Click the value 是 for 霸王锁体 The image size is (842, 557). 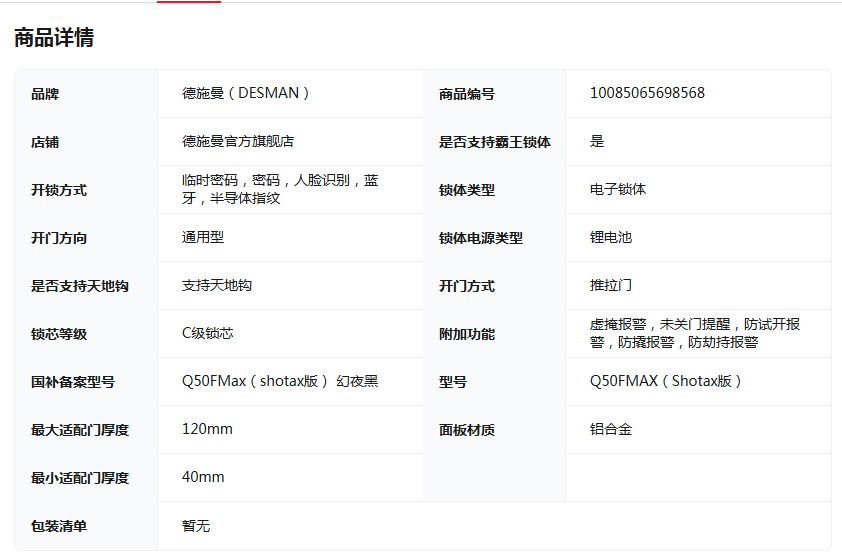tap(597, 141)
